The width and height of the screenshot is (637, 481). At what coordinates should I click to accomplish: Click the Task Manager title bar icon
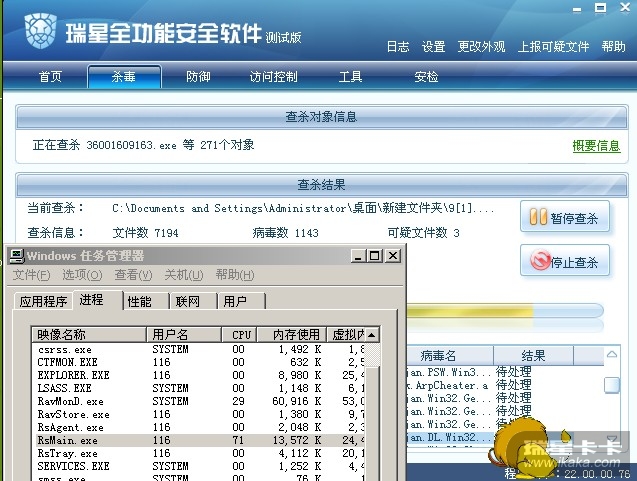[x=17, y=256]
